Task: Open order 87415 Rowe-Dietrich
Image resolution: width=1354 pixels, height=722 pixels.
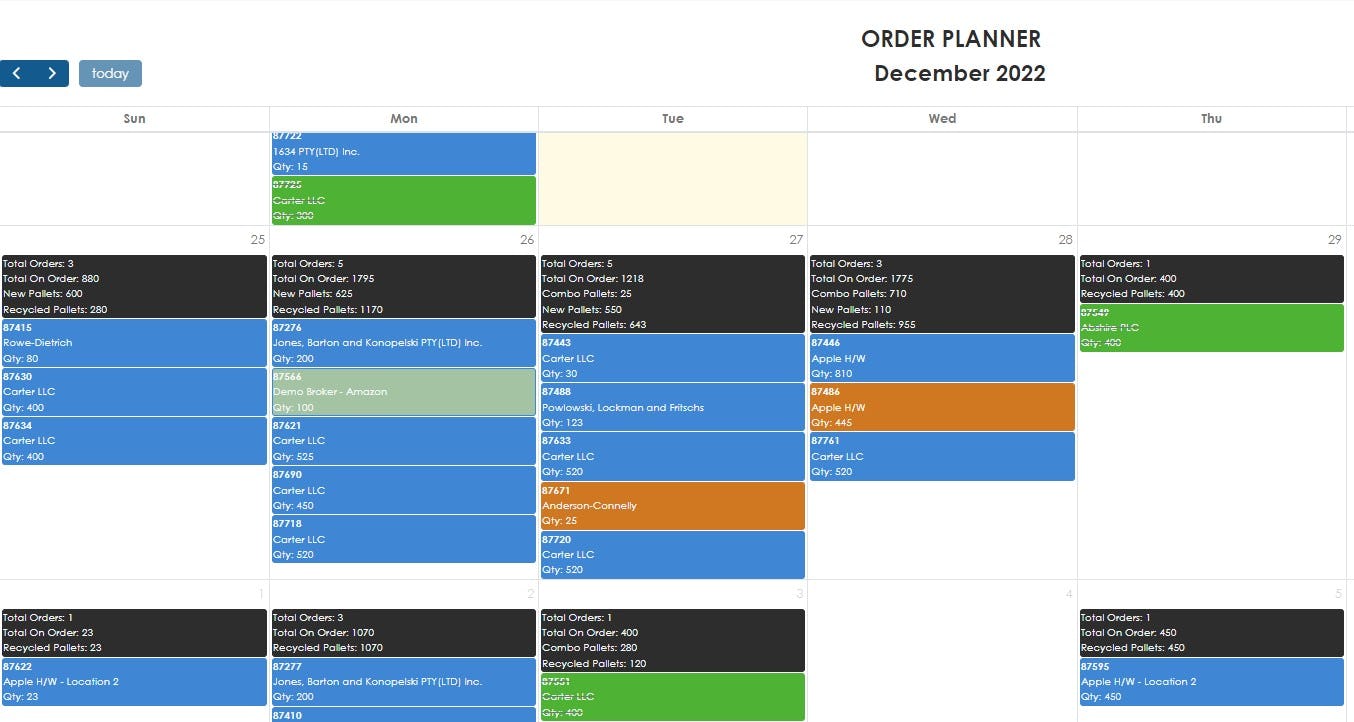Action: [134, 343]
